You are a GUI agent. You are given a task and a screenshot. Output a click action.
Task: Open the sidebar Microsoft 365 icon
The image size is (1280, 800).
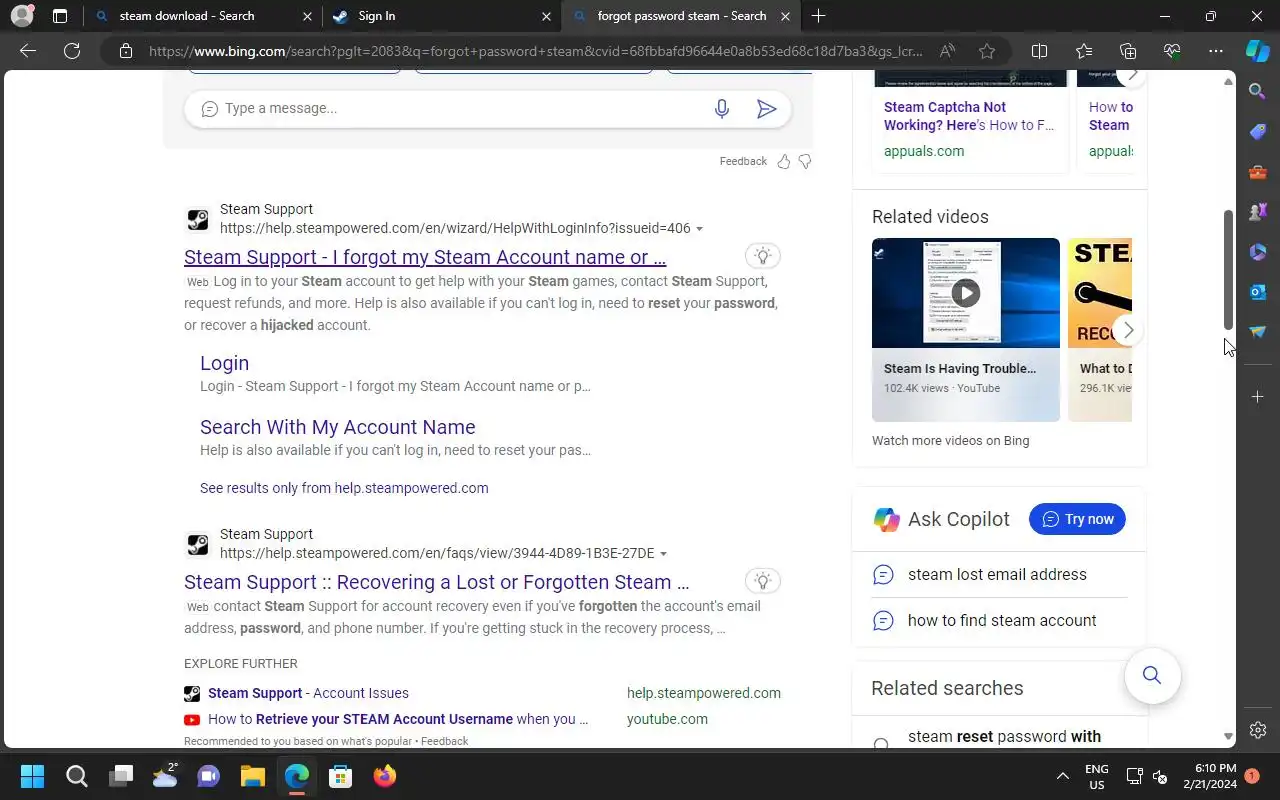pyautogui.click(x=1258, y=251)
